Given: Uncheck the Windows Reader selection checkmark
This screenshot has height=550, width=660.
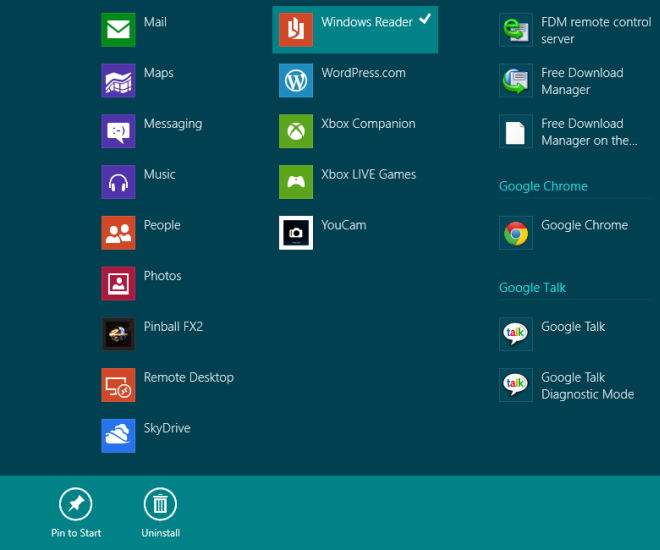Looking at the screenshot, I should (x=425, y=19).
